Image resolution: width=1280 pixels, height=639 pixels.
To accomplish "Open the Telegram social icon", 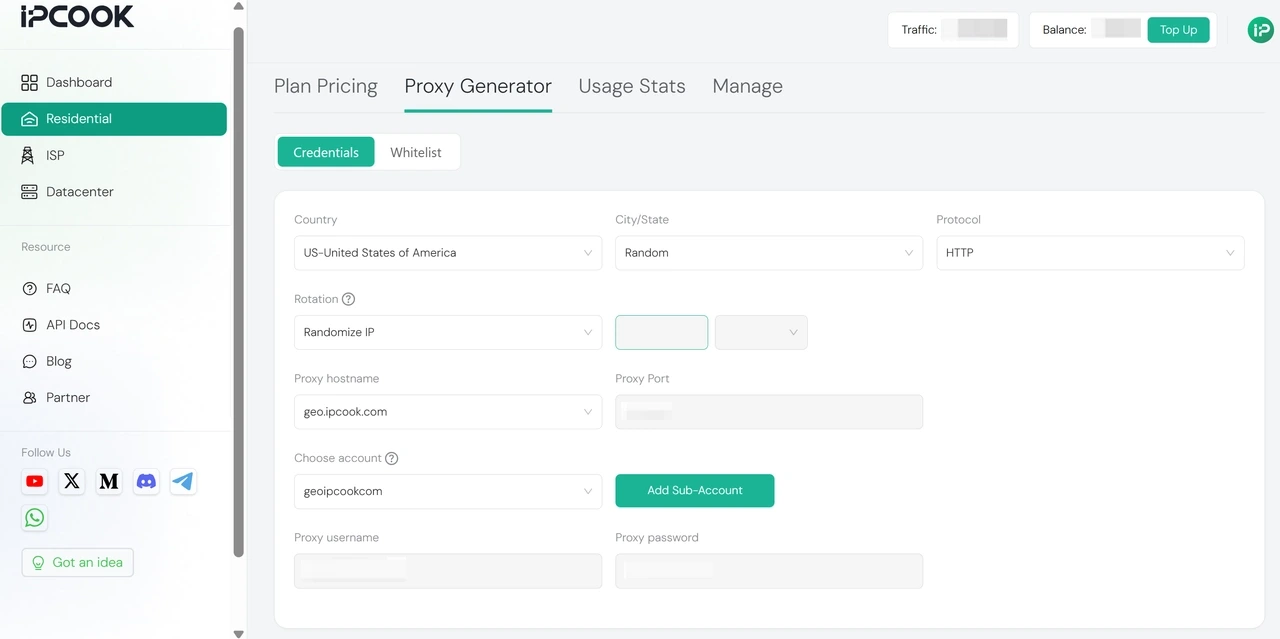I will click(183, 481).
